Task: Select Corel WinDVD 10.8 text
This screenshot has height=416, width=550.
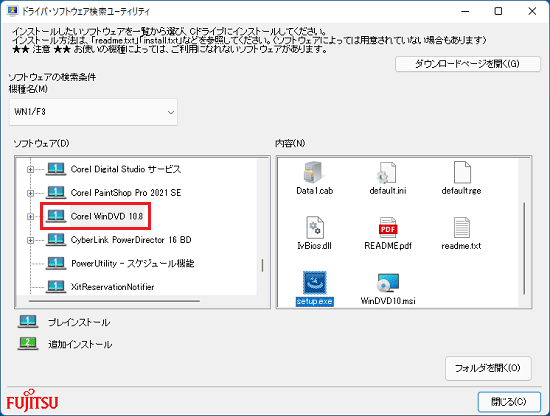Action: pos(107,216)
